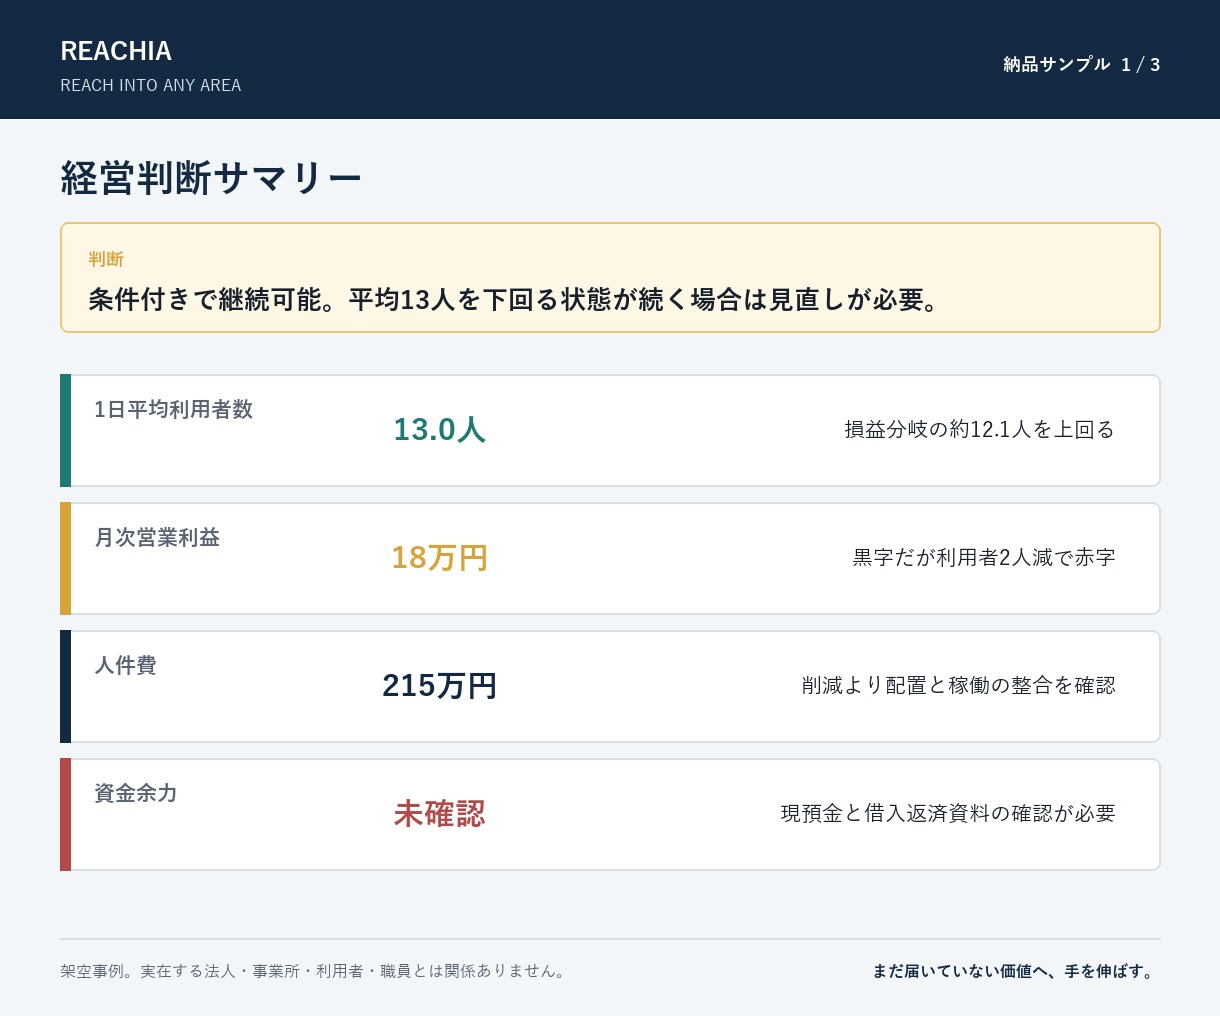1220x1016 pixels.
Task: Click the 現預金と借入返済資料の確認が必要 note
Action: [948, 814]
